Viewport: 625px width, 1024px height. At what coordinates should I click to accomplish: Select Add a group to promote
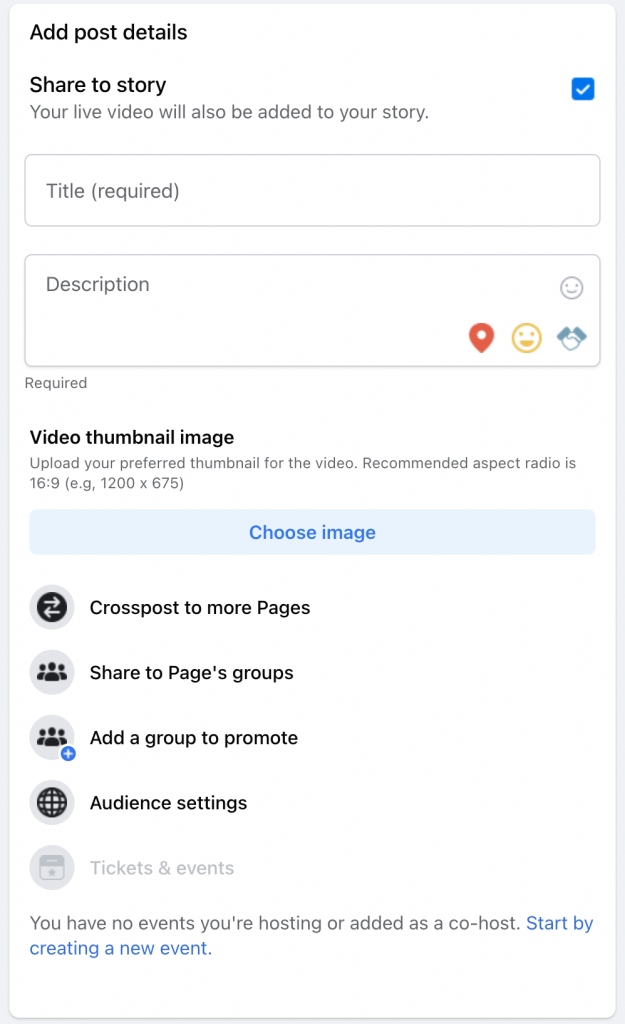tap(193, 737)
